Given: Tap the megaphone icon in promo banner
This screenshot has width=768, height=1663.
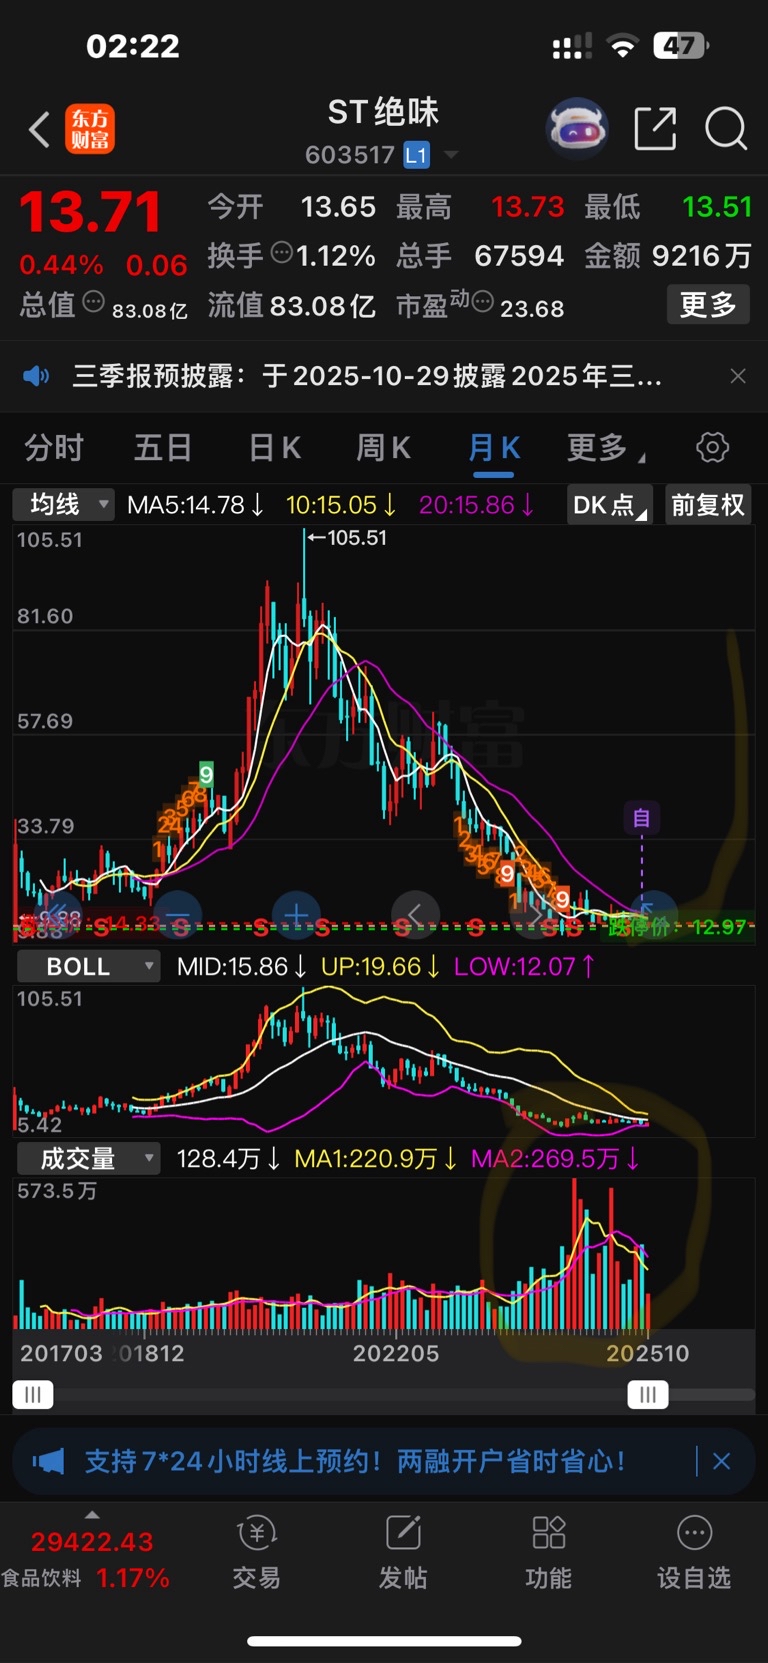Looking at the screenshot, I should click(48, 1462).
